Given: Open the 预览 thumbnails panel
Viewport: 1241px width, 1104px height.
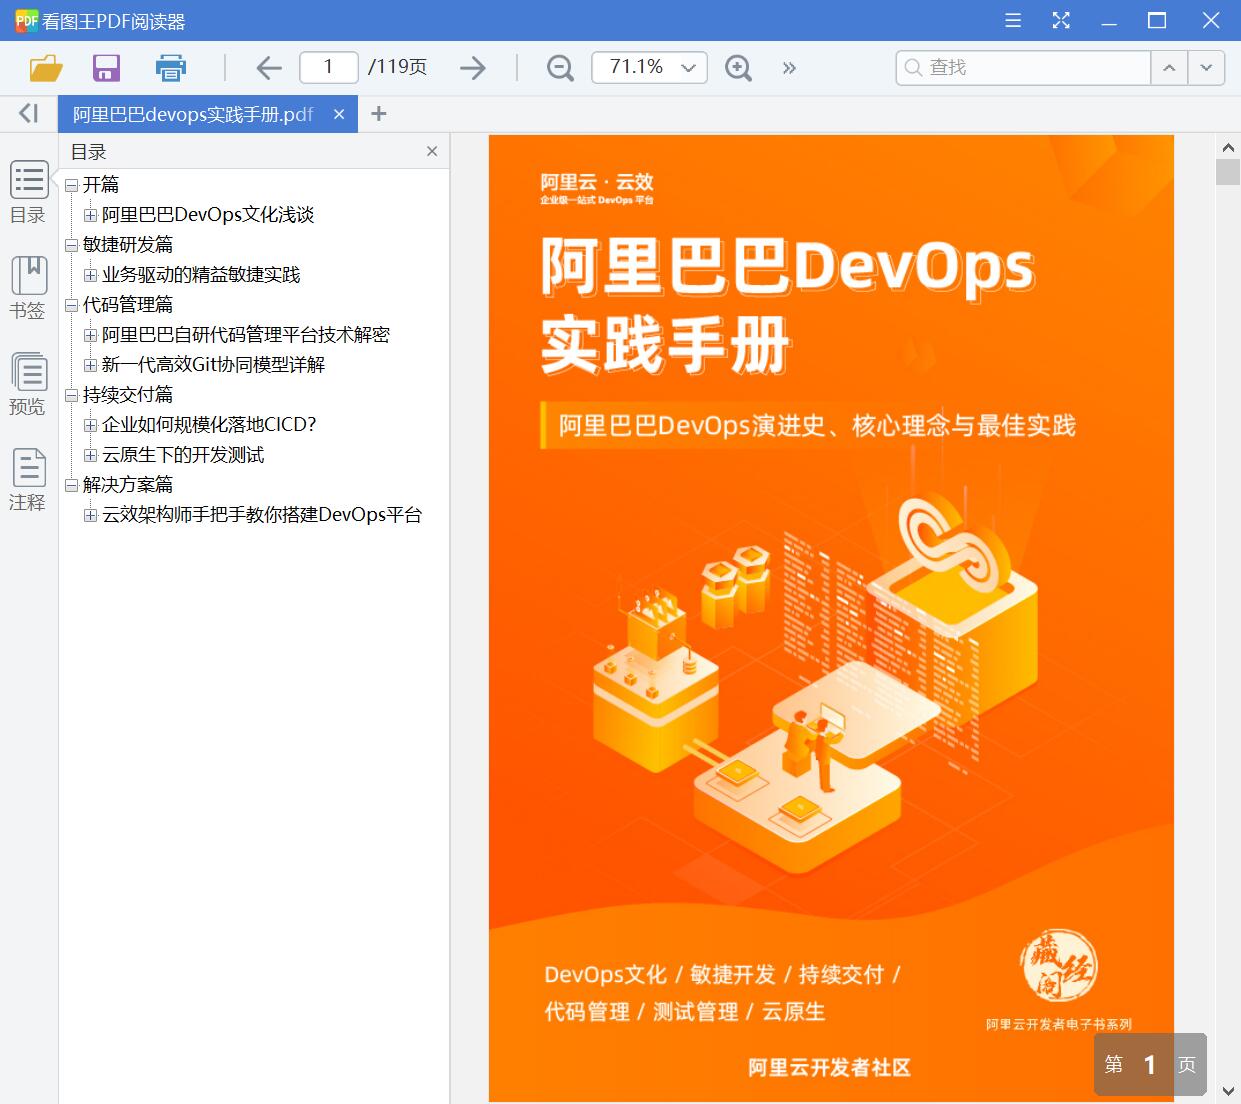Looking at the screenshot, I should coord(29,384).
